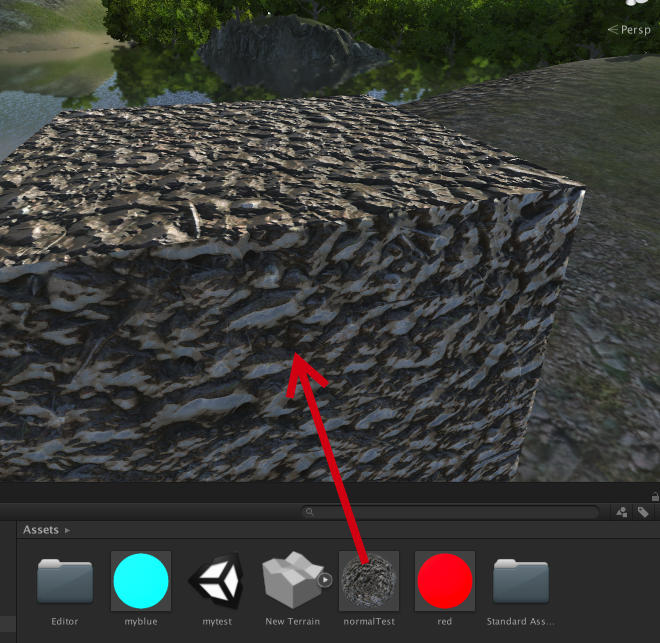Select the normalTest material thumbnail
Viewport: 660px width, 643px height.
pos(369,581)
